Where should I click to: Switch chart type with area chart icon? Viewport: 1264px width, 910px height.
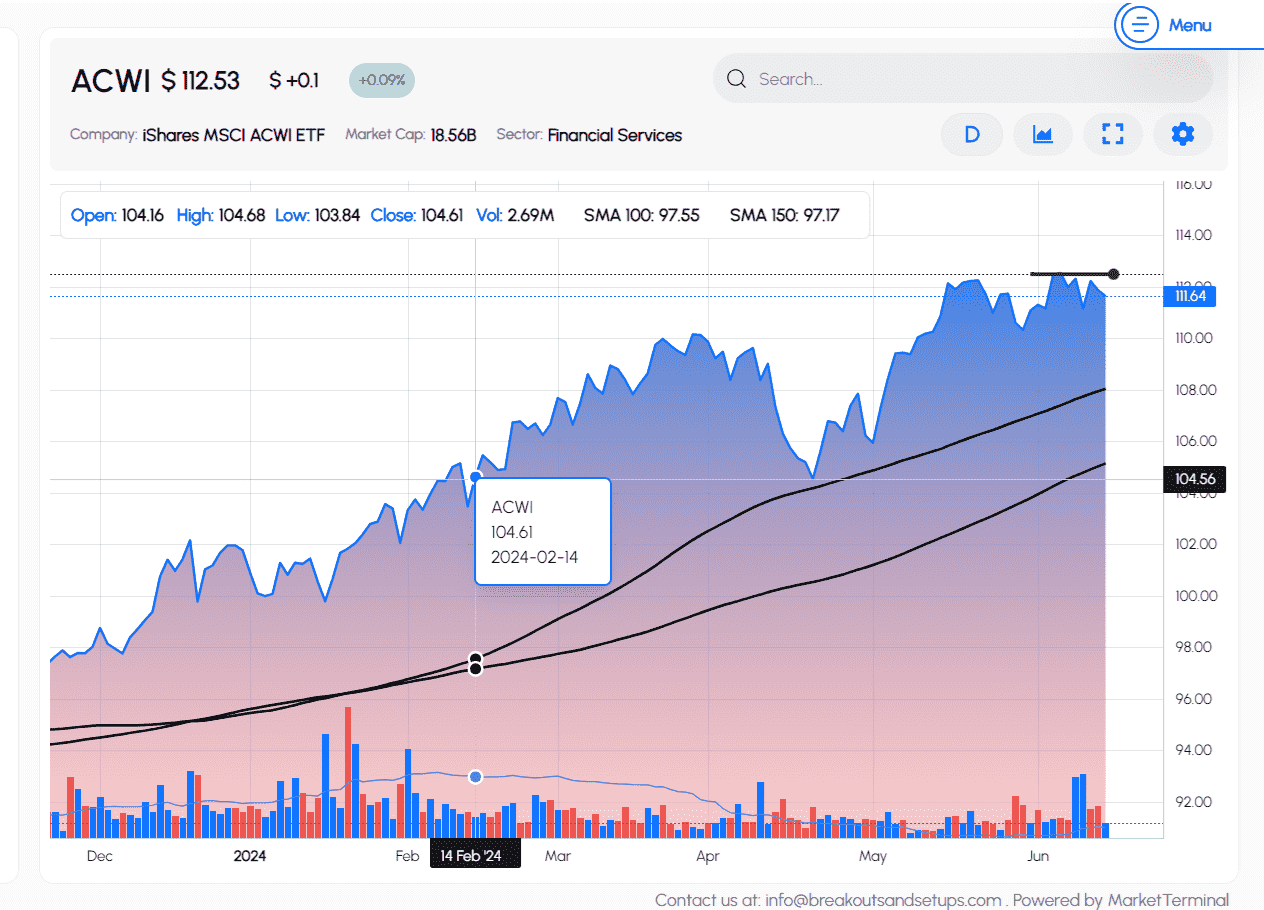pos(1042,134)
